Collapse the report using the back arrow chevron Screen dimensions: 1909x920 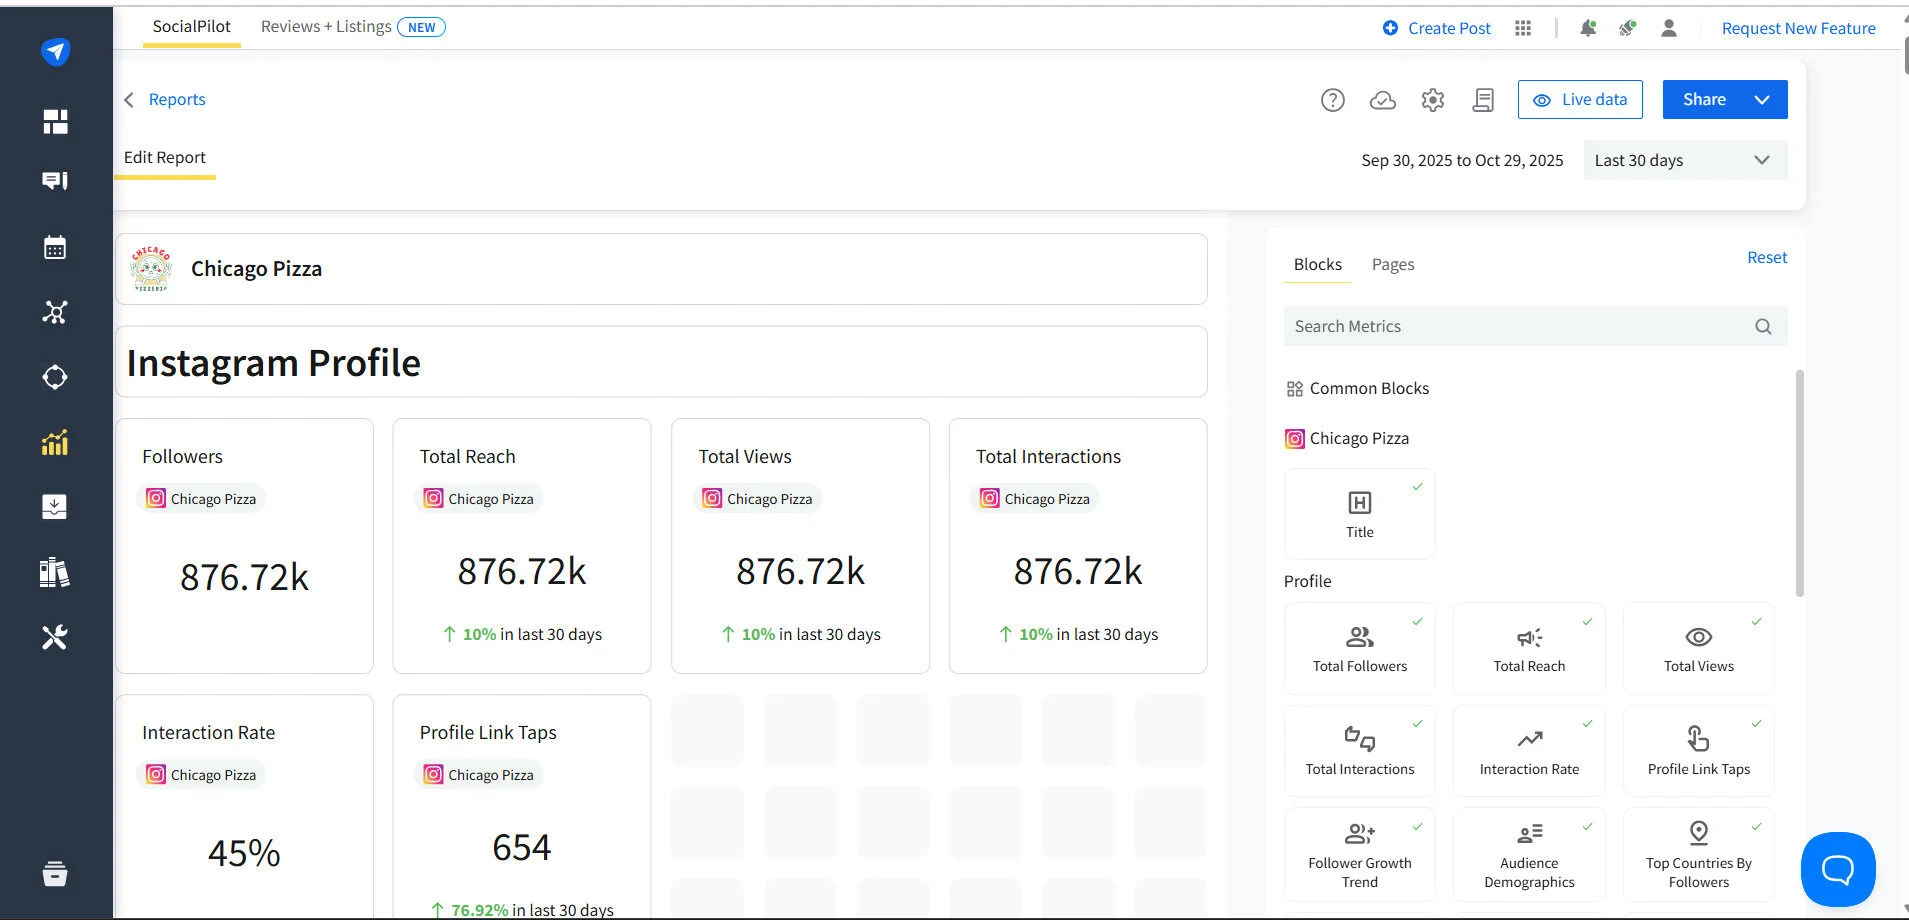pyautogui.click(x=128, y=99)
